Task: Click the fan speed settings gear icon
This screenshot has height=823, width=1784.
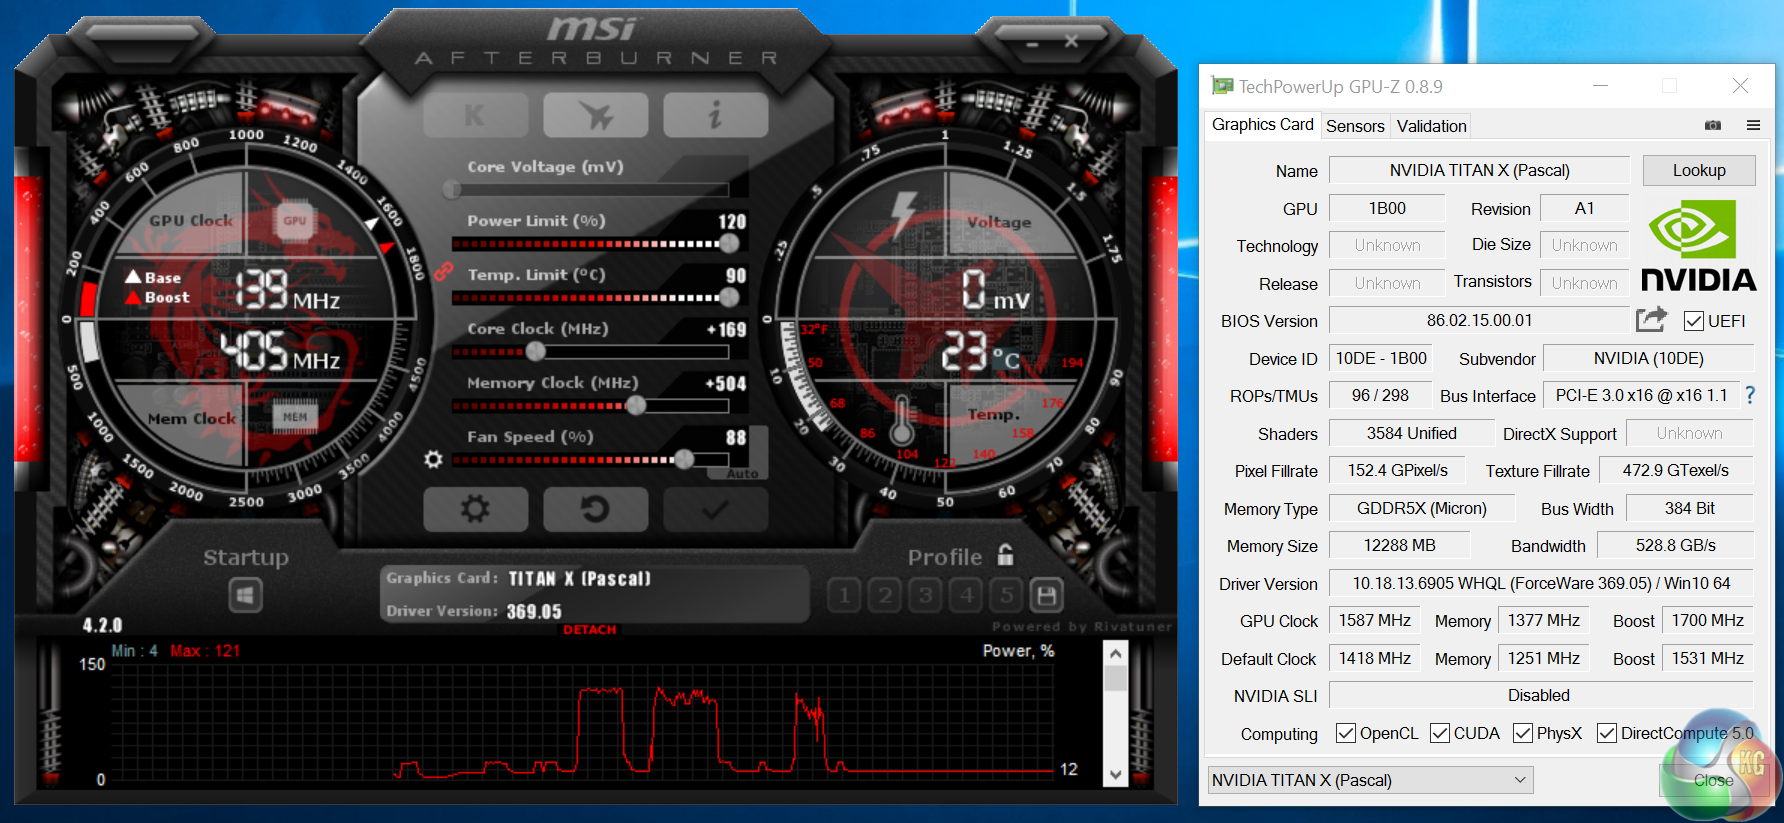Action: click(x=433, y=459)
